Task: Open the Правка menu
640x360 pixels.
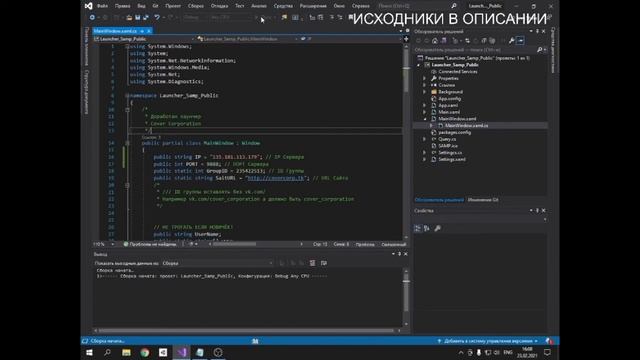Action: 122,6
